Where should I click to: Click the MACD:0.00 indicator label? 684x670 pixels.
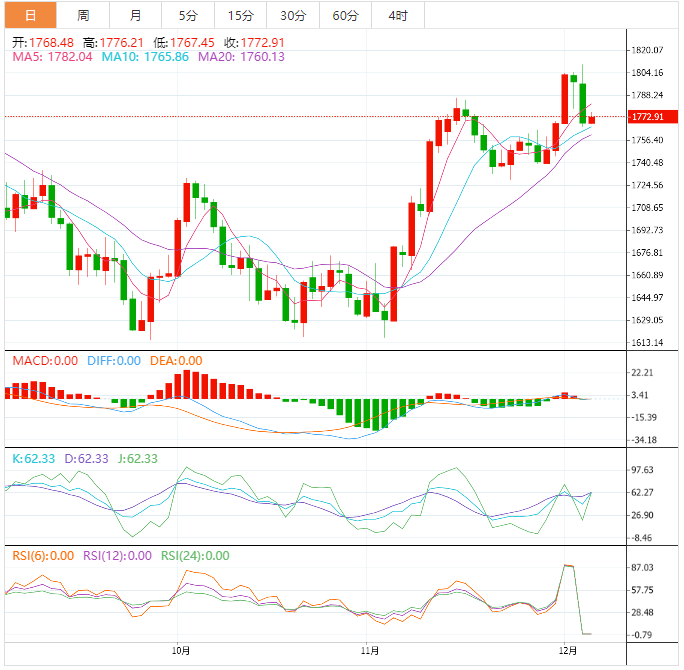[44, 361]
